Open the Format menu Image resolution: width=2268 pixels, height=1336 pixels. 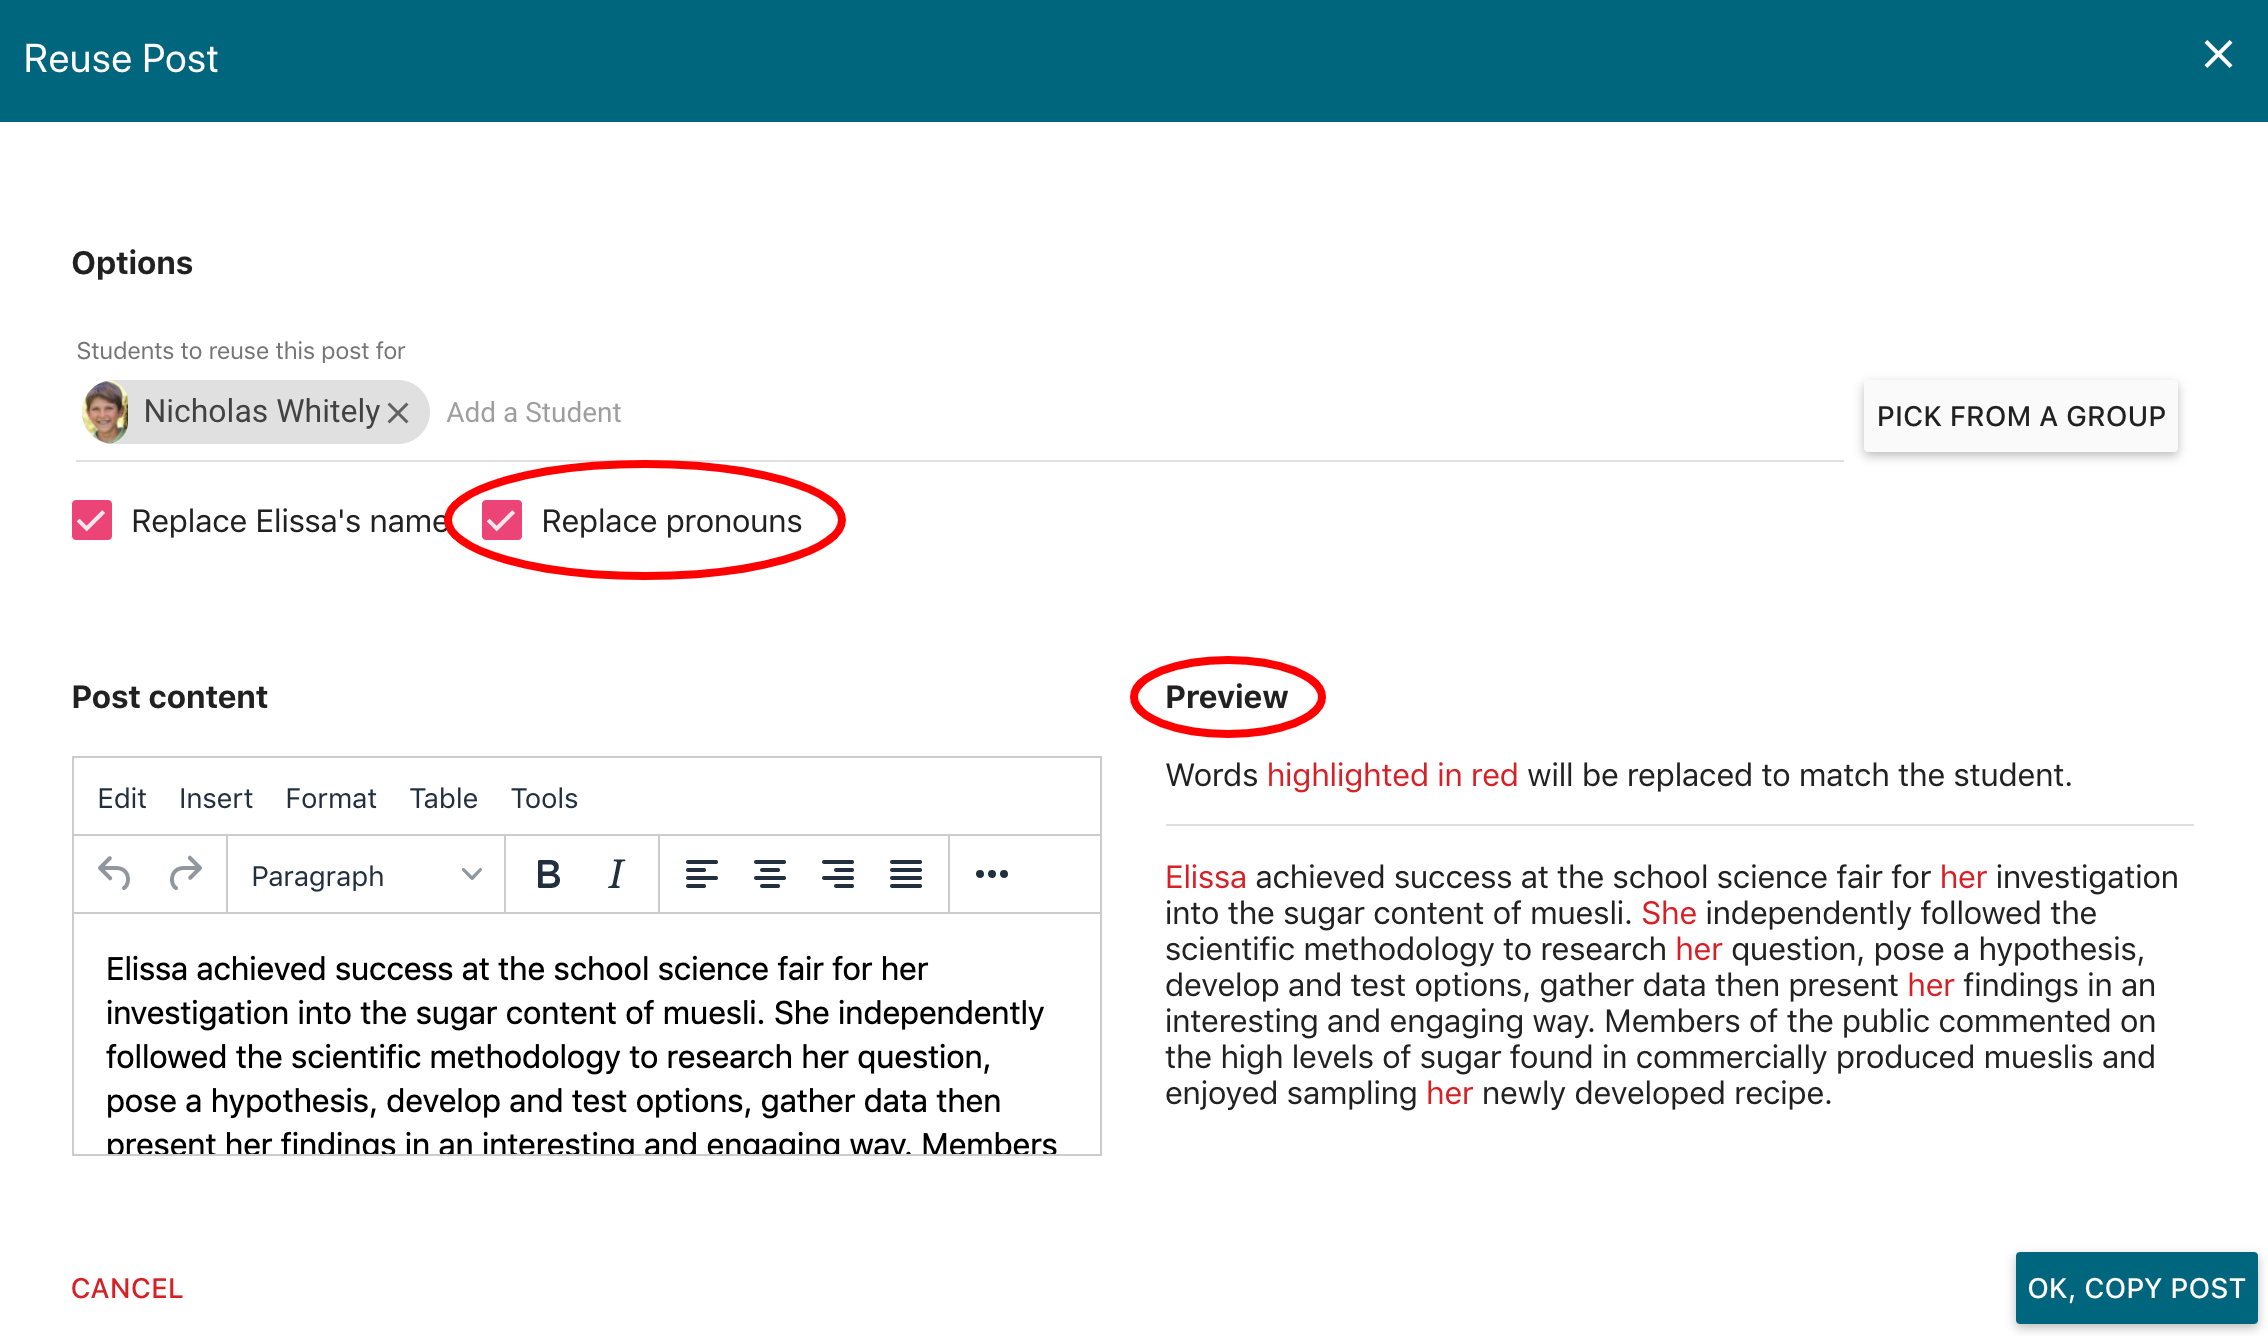pos(330,798)
